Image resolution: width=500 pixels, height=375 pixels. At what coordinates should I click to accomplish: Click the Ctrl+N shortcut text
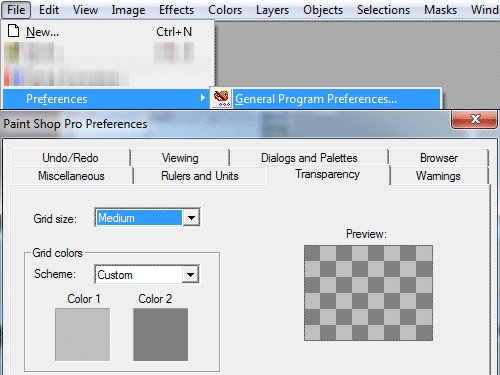coord(174,32)
